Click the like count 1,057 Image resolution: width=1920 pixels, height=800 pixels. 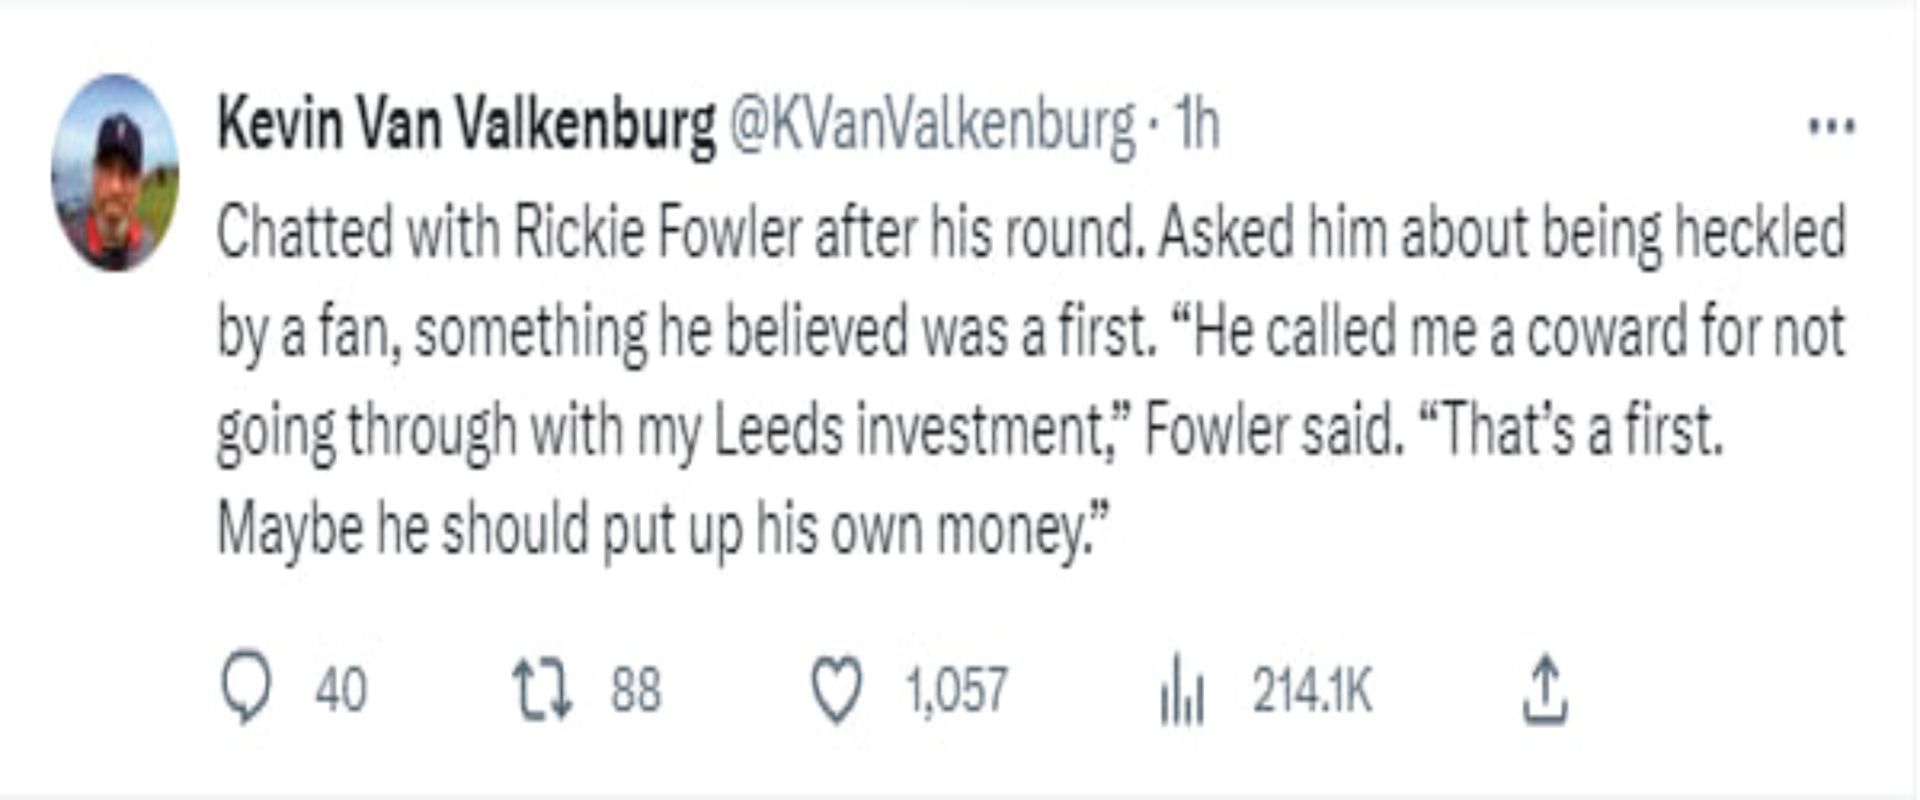coord(957,690)
